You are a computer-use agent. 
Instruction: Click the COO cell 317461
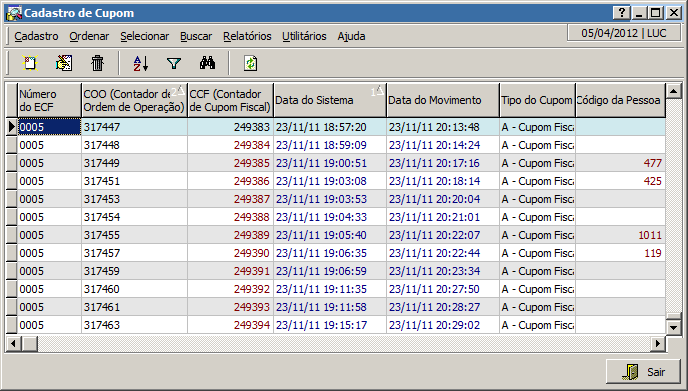pyautogui.click(x=134, y=307)
